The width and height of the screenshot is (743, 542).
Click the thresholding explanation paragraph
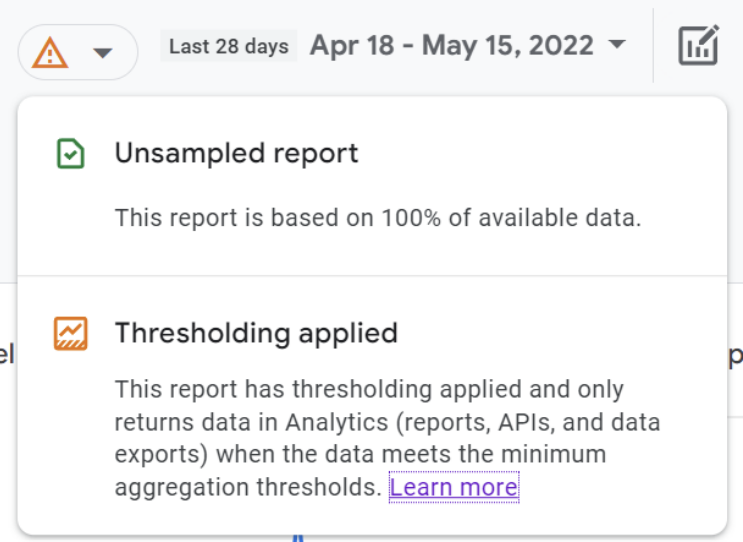(370, 421)
